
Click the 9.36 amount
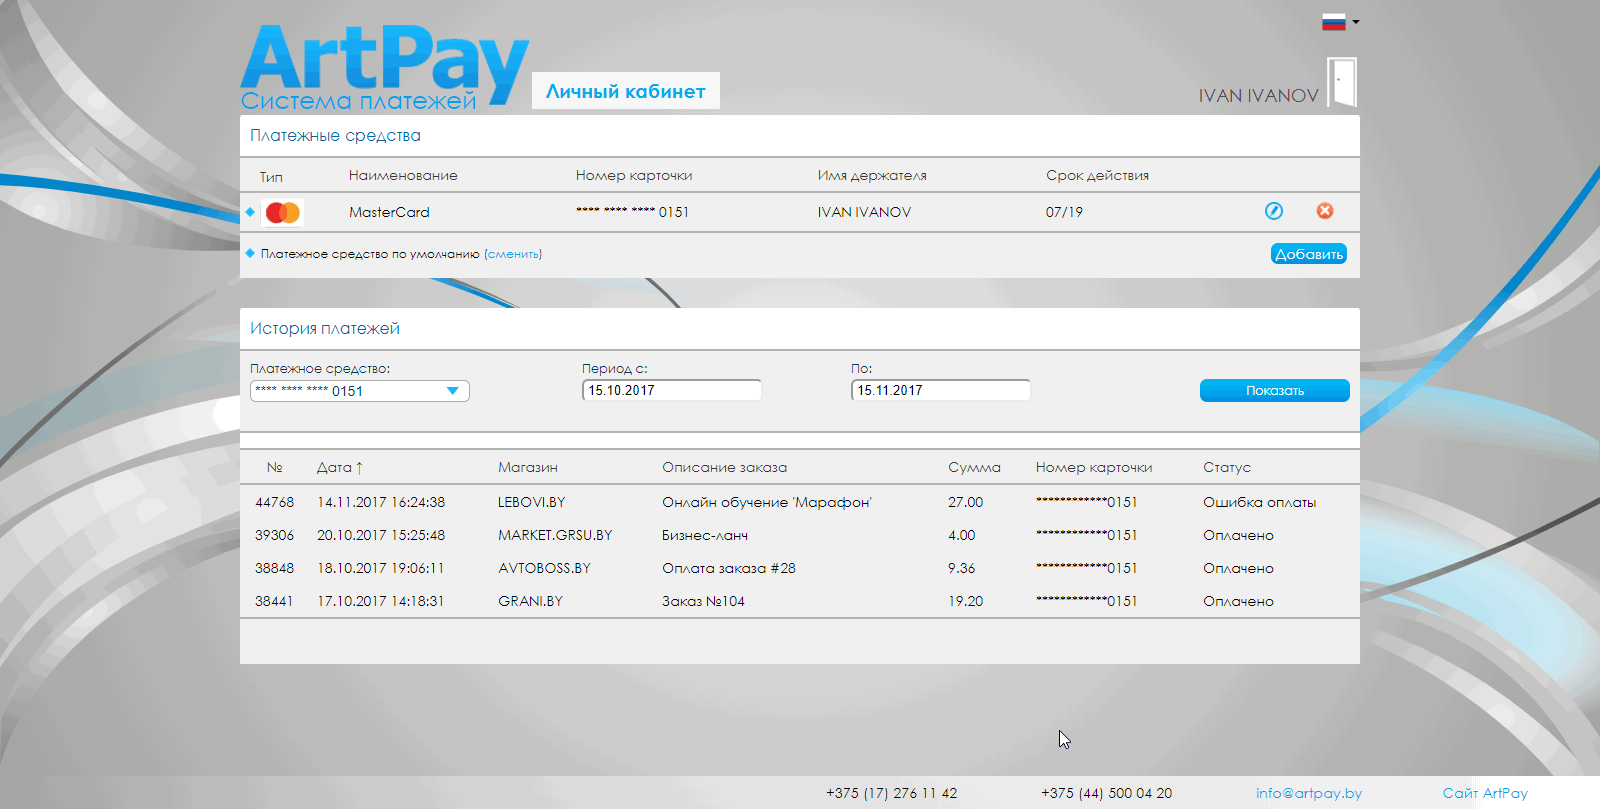(x=962, y=568)
